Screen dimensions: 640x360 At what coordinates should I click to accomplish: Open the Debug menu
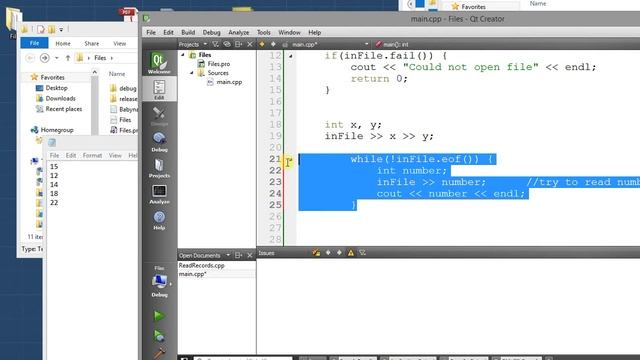(211, 32)
